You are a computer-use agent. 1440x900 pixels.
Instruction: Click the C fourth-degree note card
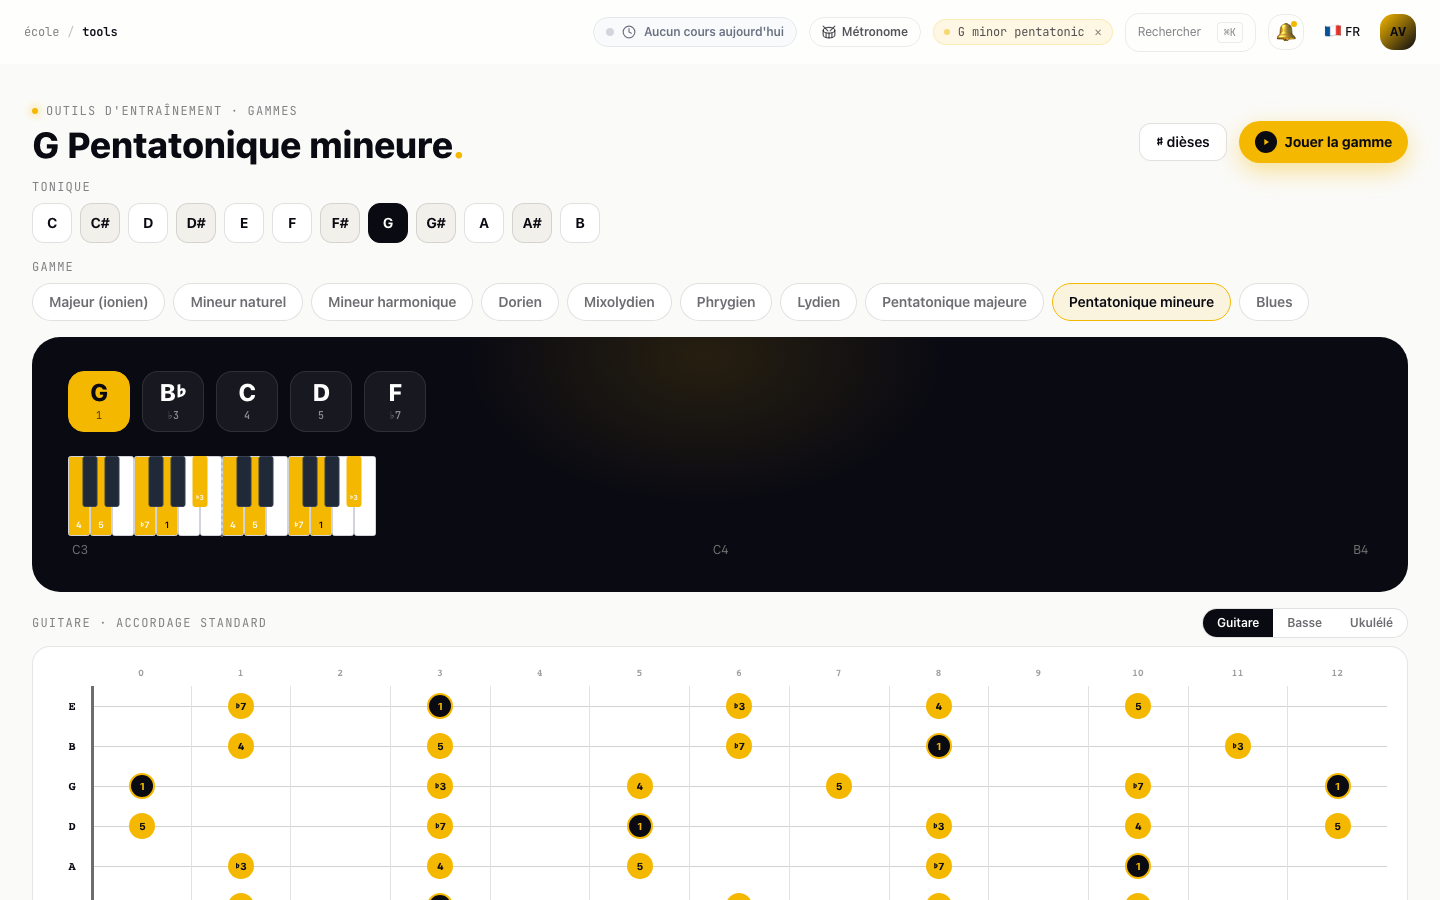click(x=247, y=401)
